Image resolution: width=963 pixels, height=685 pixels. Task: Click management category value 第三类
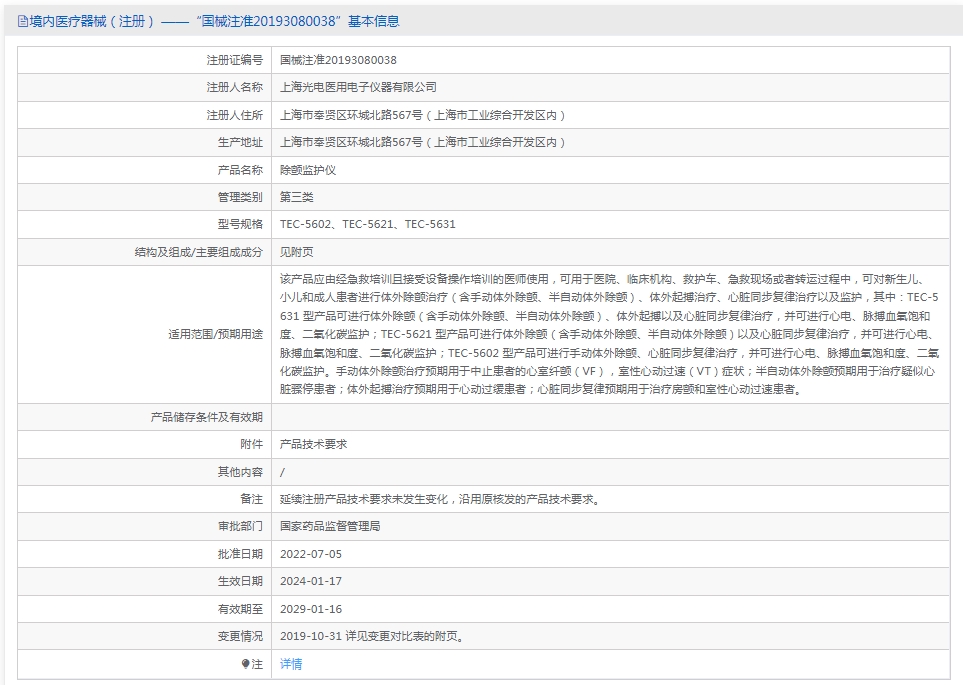[296, 197]
